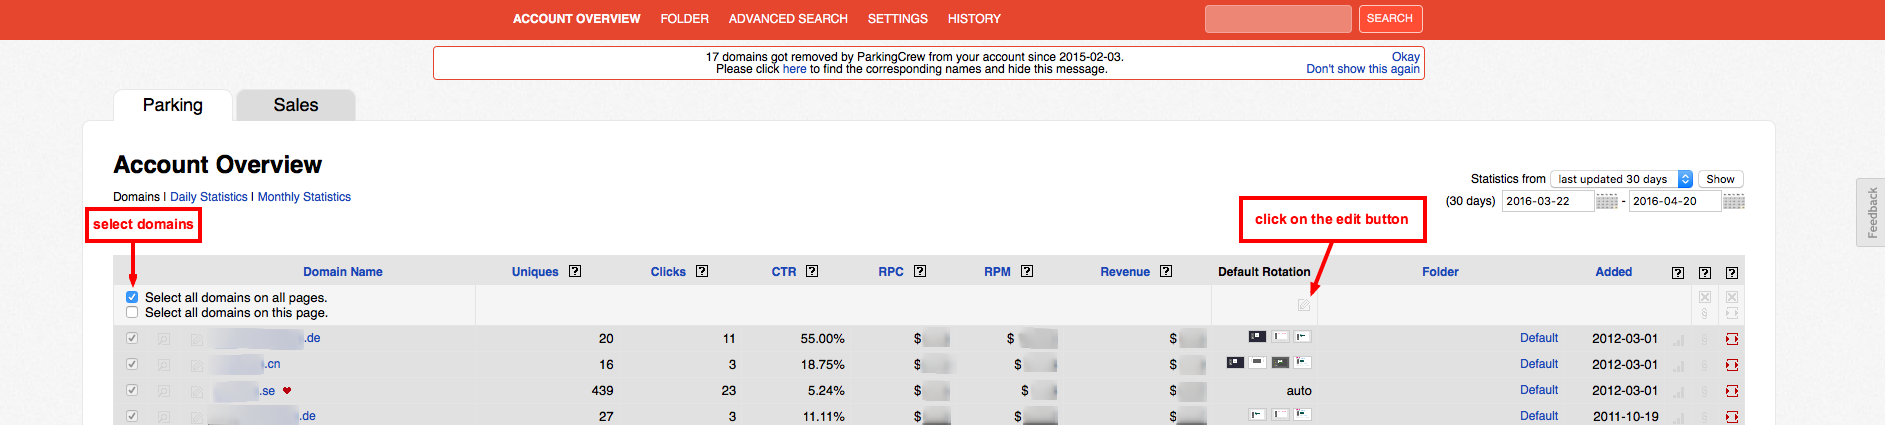Click the red icon on the first domain row
Screen dimensions: 1885x425
(x=1731, y=339)
